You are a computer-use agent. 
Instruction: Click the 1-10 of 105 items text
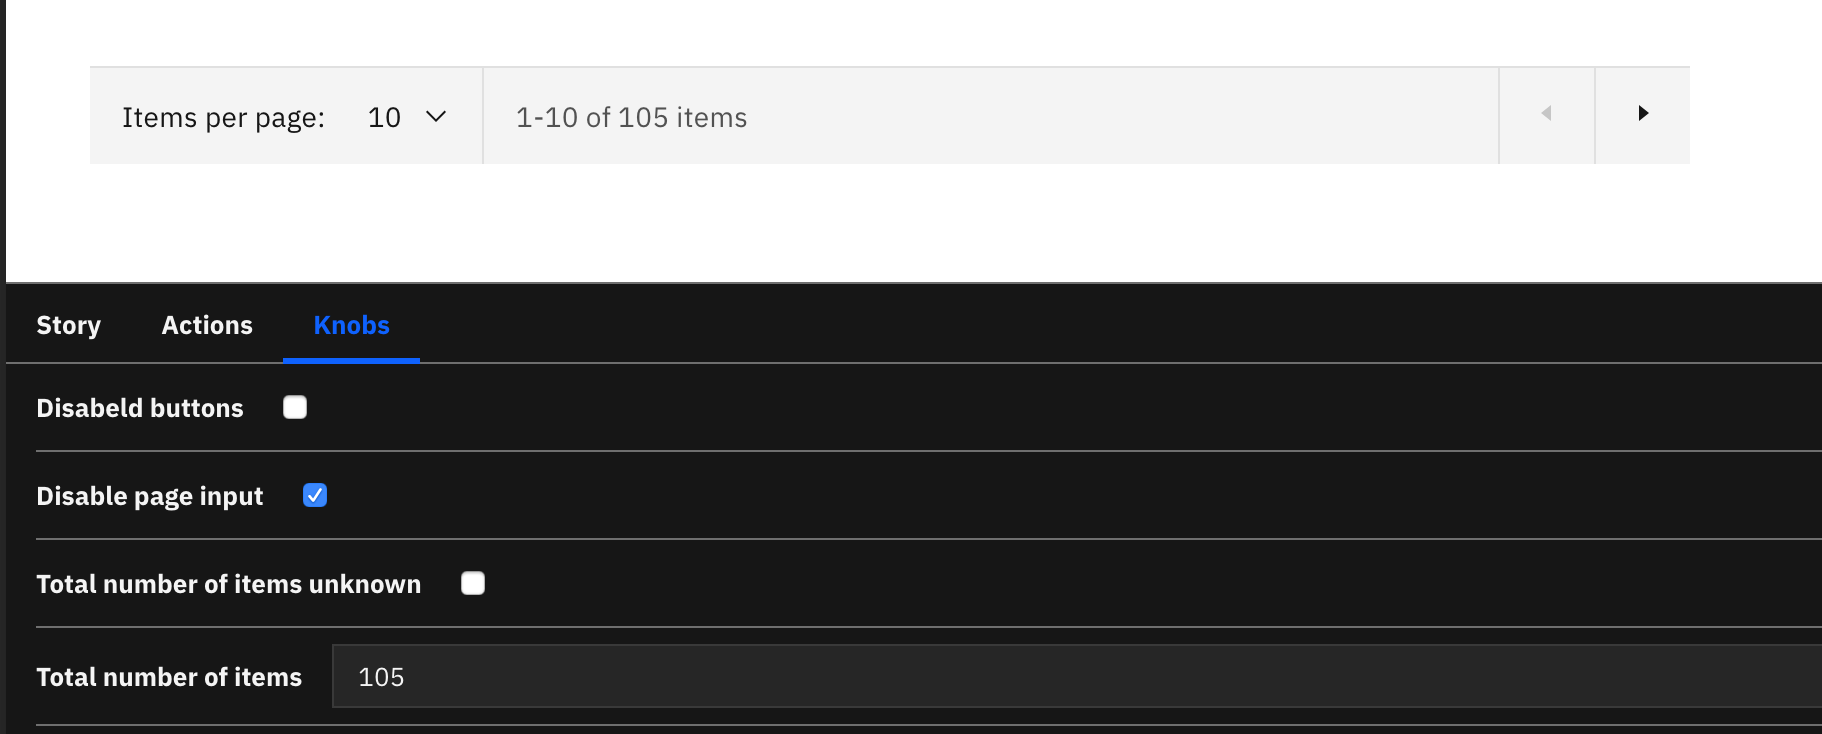click(631, 117)
